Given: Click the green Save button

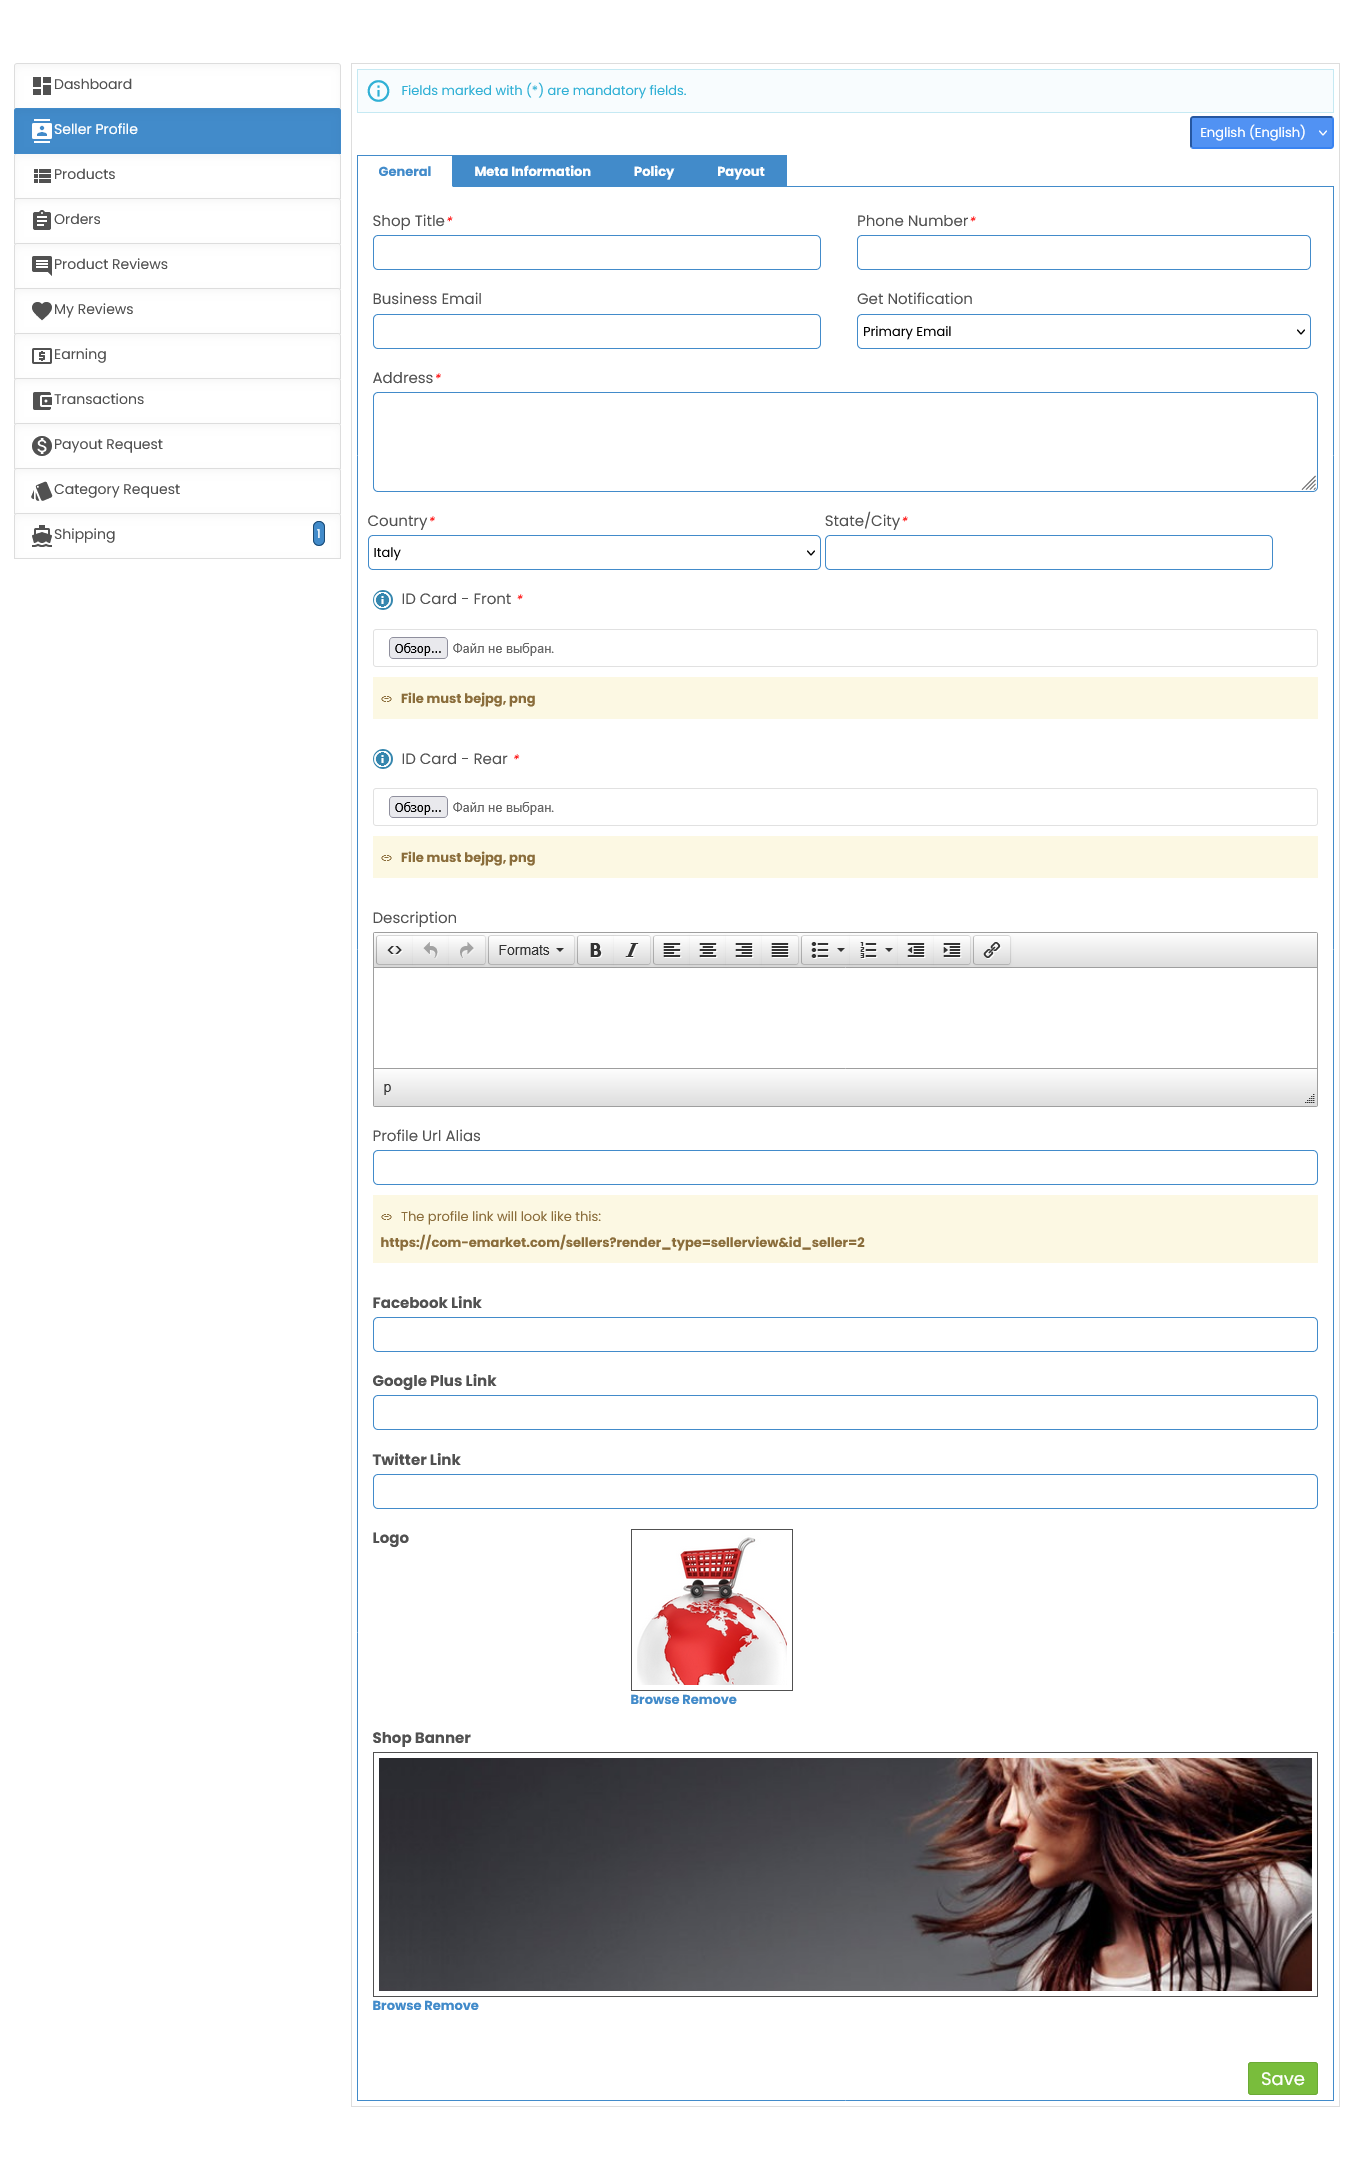Looking at the screenshot, I should pos(1282,2079).
